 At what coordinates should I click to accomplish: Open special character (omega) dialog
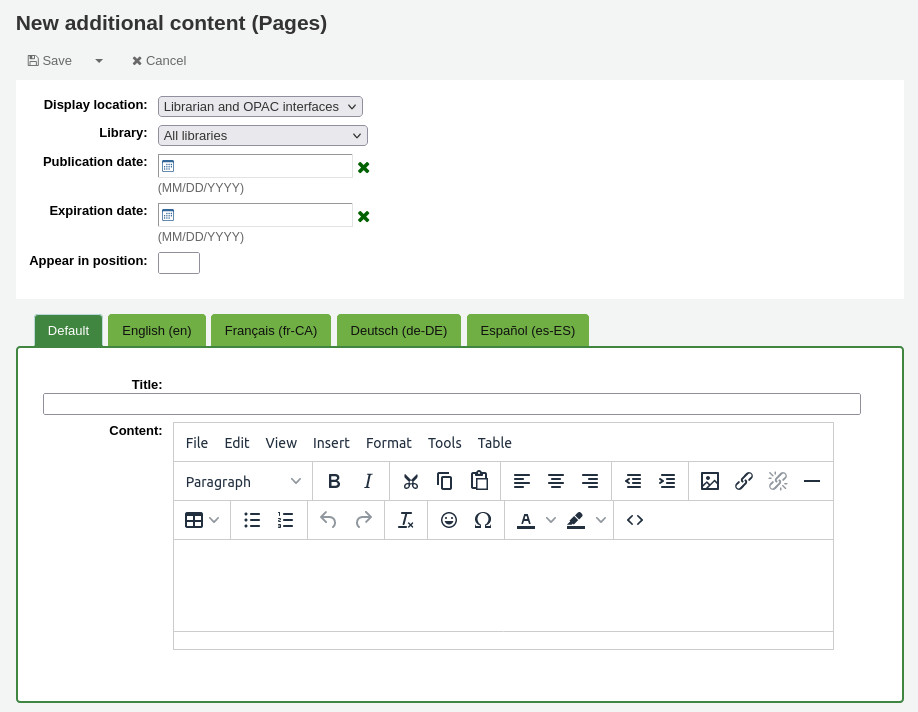[x=483, y=520]
